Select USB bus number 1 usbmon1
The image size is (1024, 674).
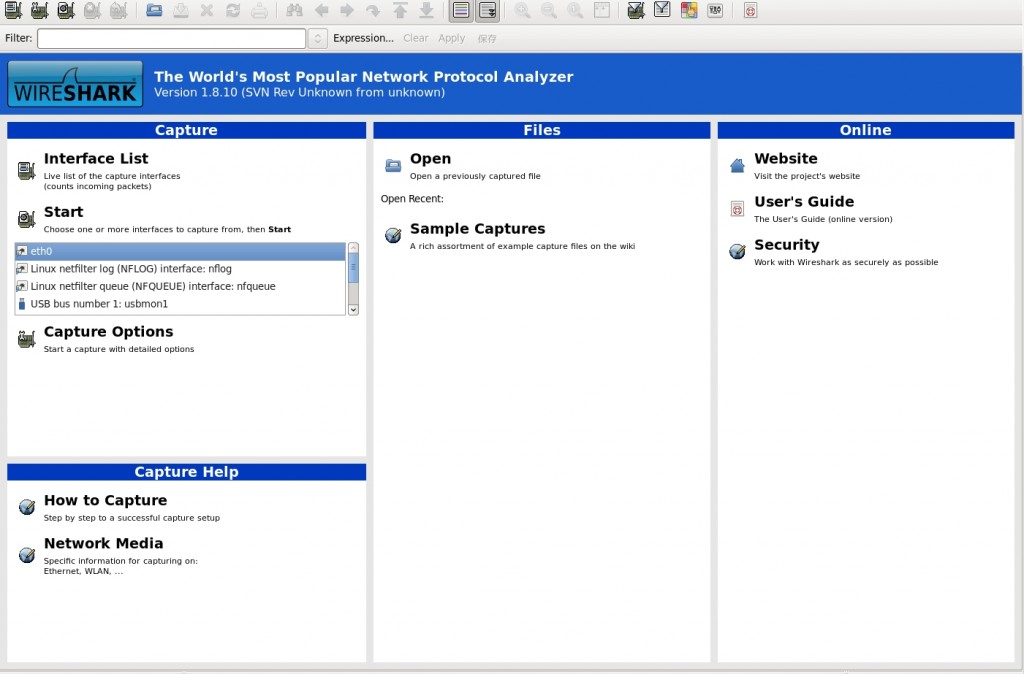pos(180,304)
